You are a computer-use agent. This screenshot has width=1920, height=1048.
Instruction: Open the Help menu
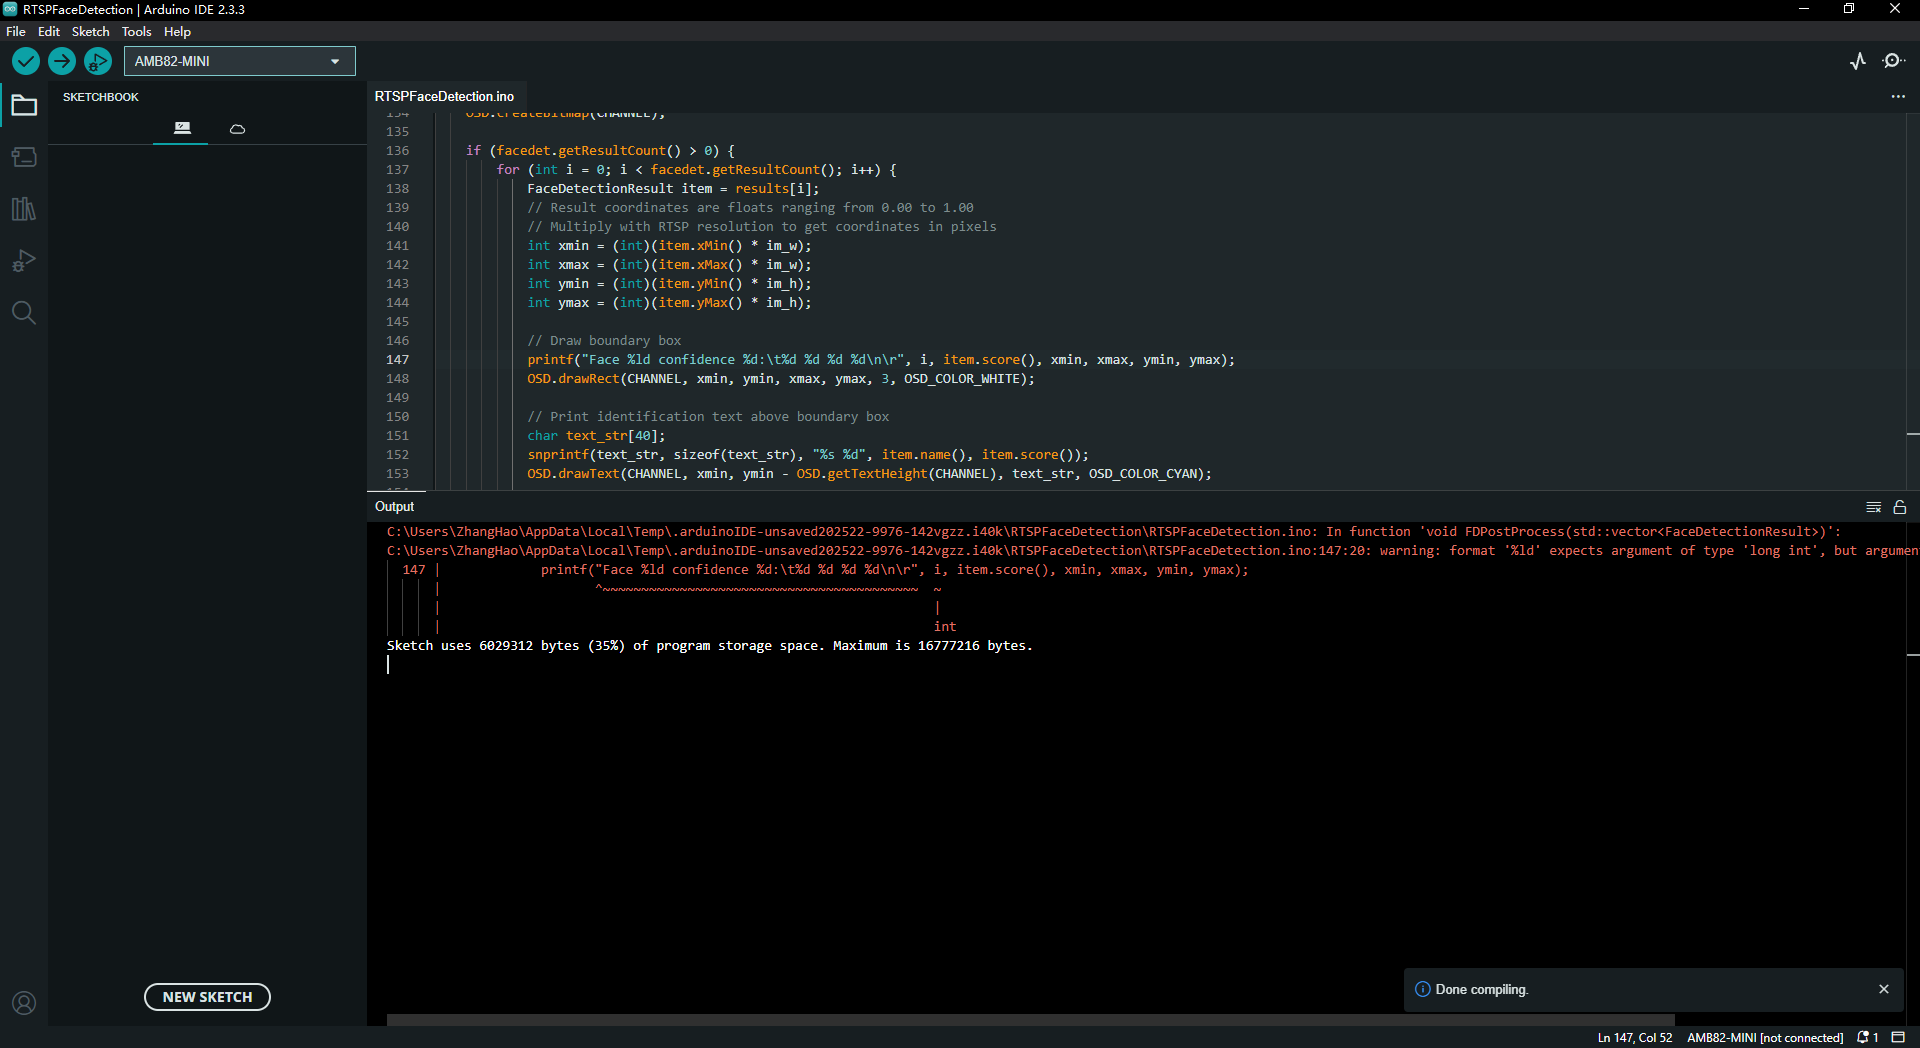coord(177,32)
